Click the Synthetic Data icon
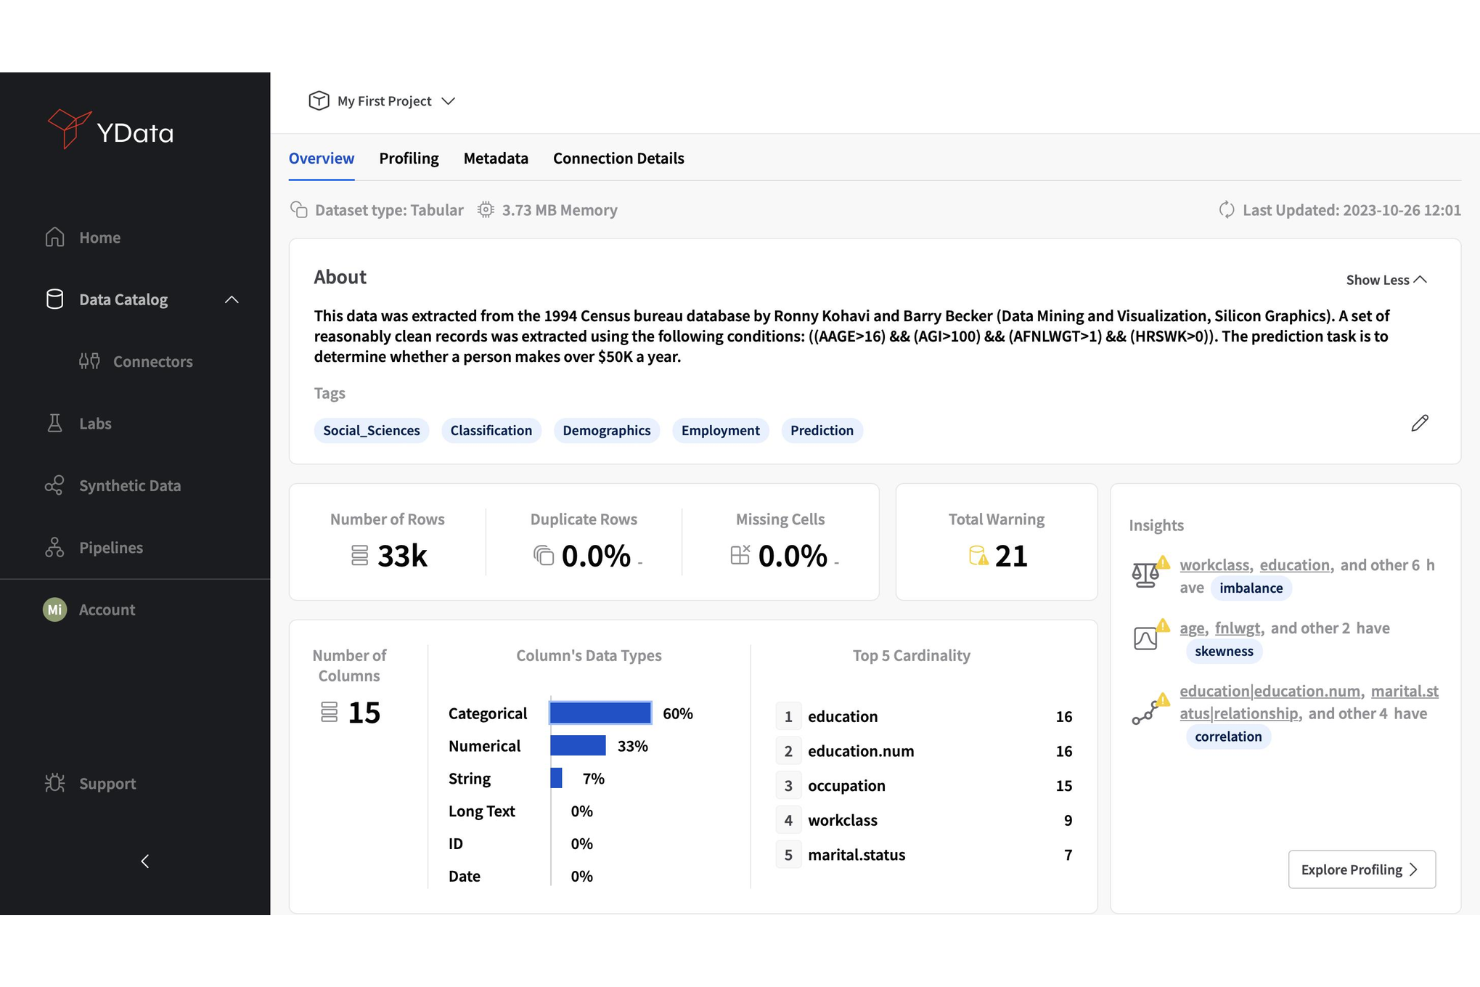1480x987 pixels. tap(55, 485)
